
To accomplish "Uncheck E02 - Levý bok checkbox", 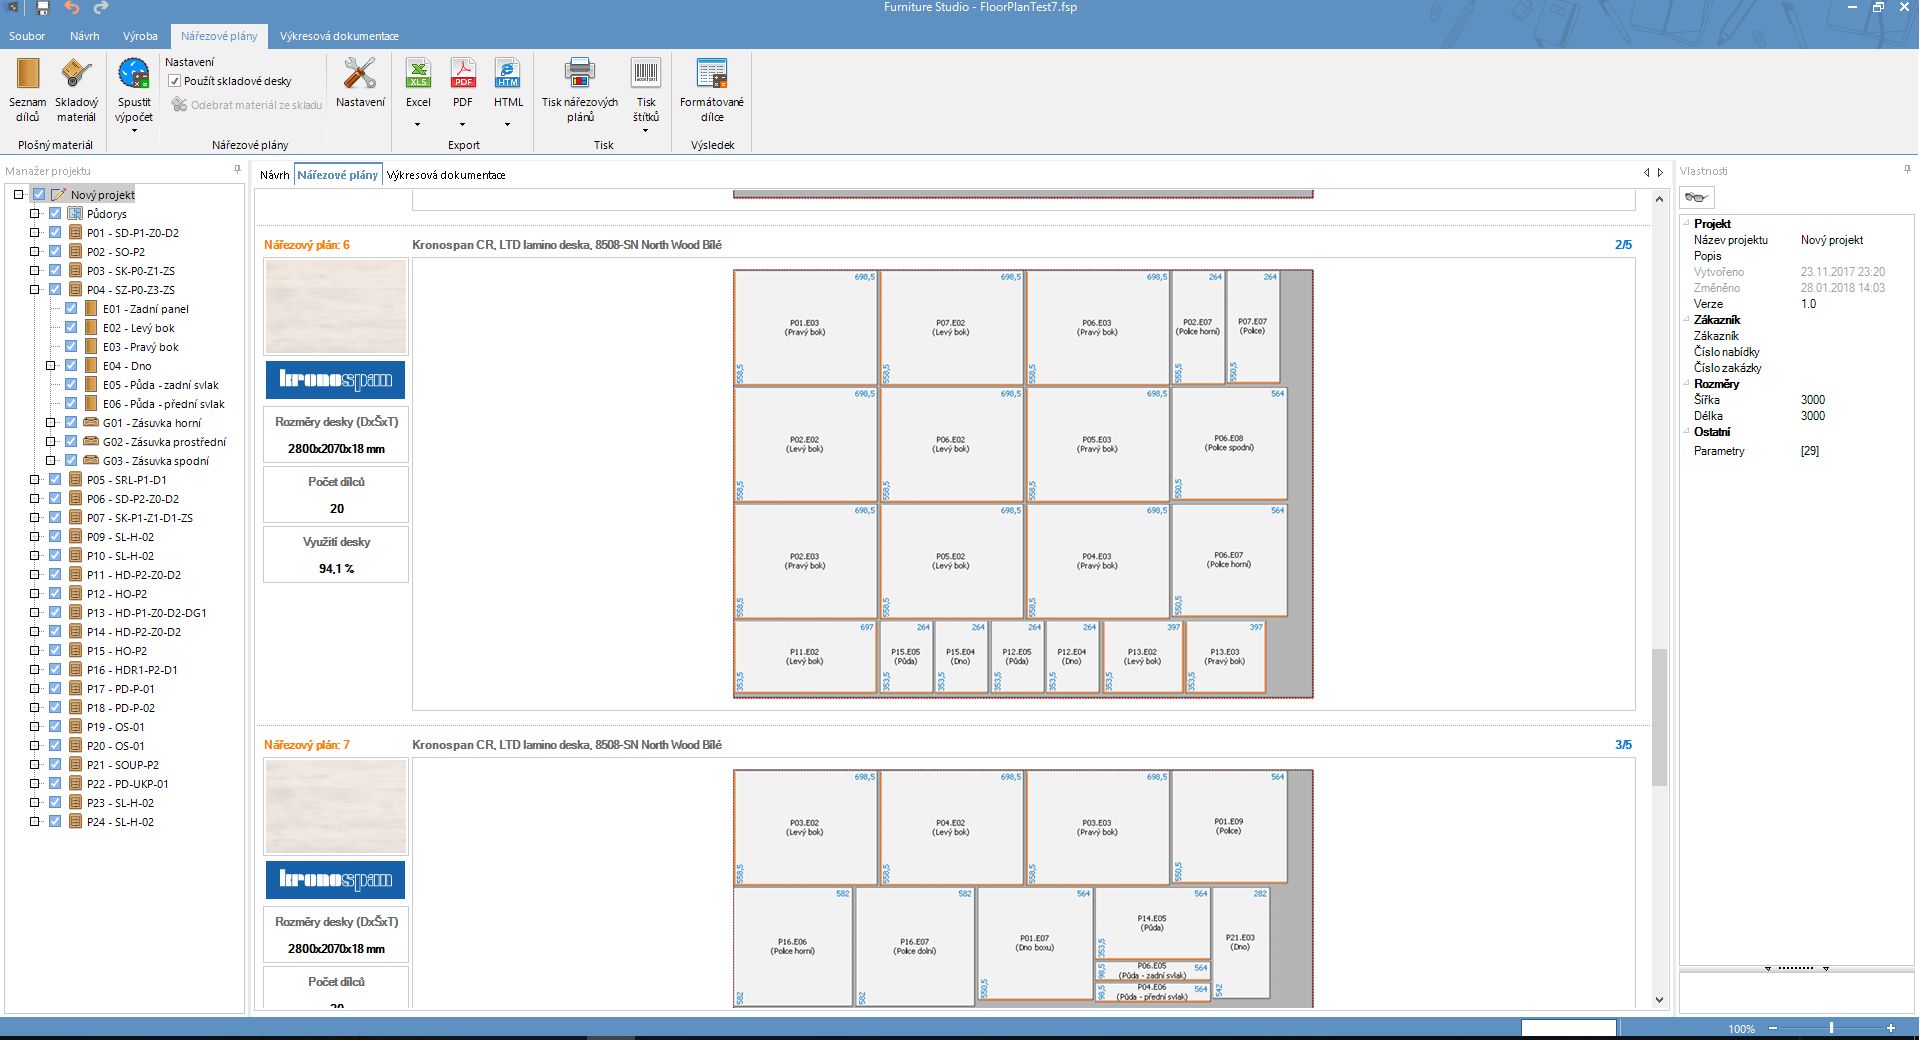I will coord(71,327).
